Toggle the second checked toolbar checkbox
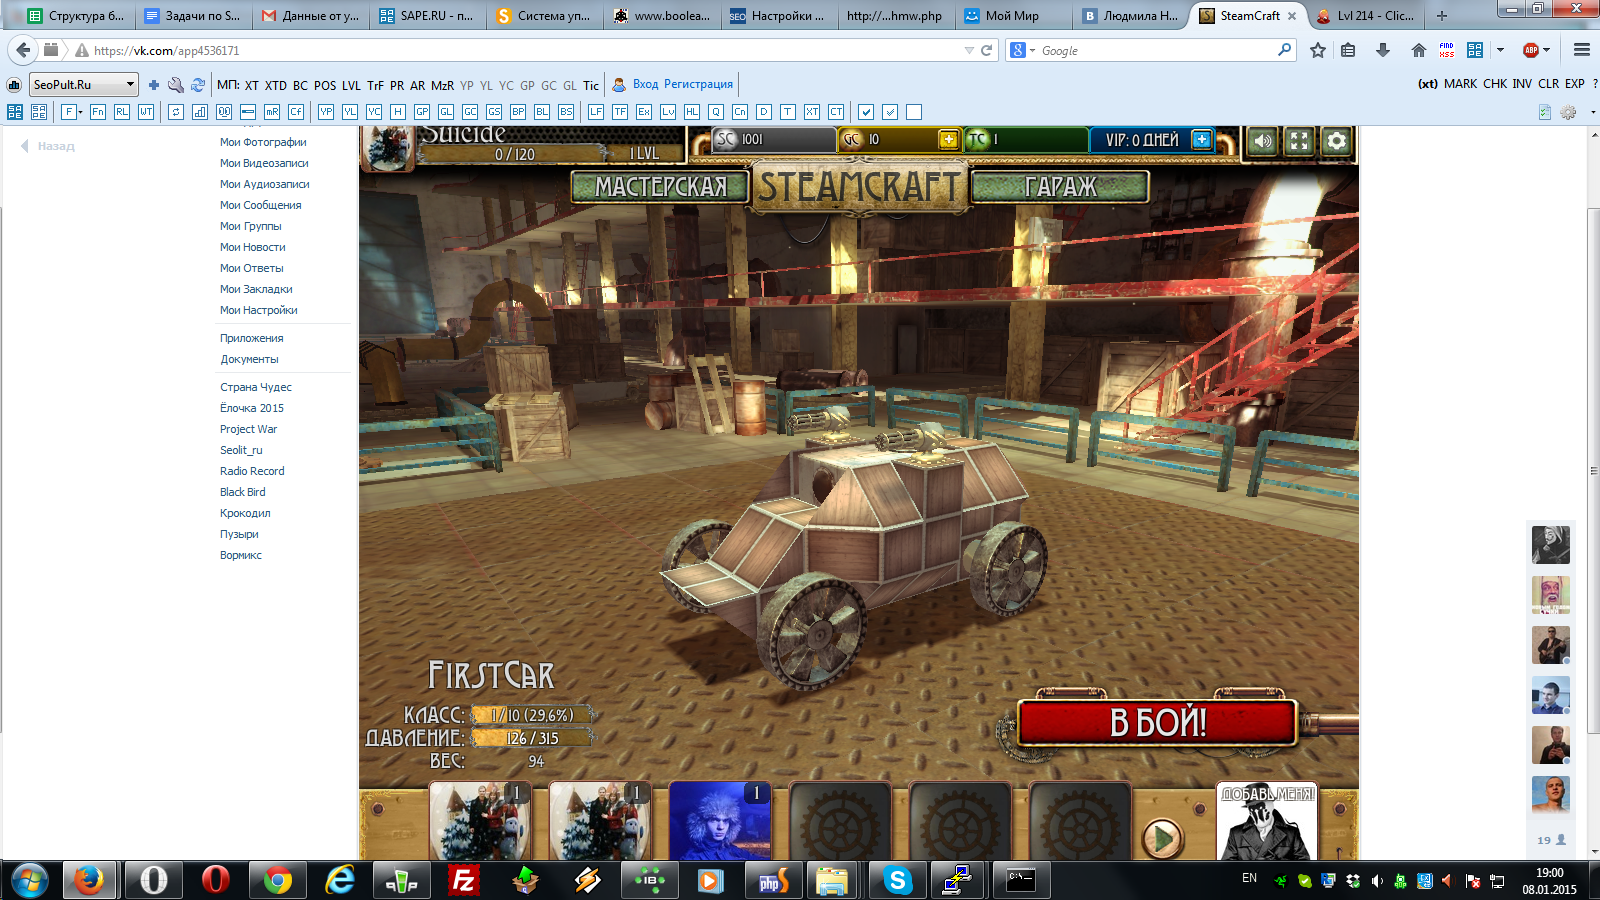The height and width of the screenshot is (900, 1600). [890, 112]
